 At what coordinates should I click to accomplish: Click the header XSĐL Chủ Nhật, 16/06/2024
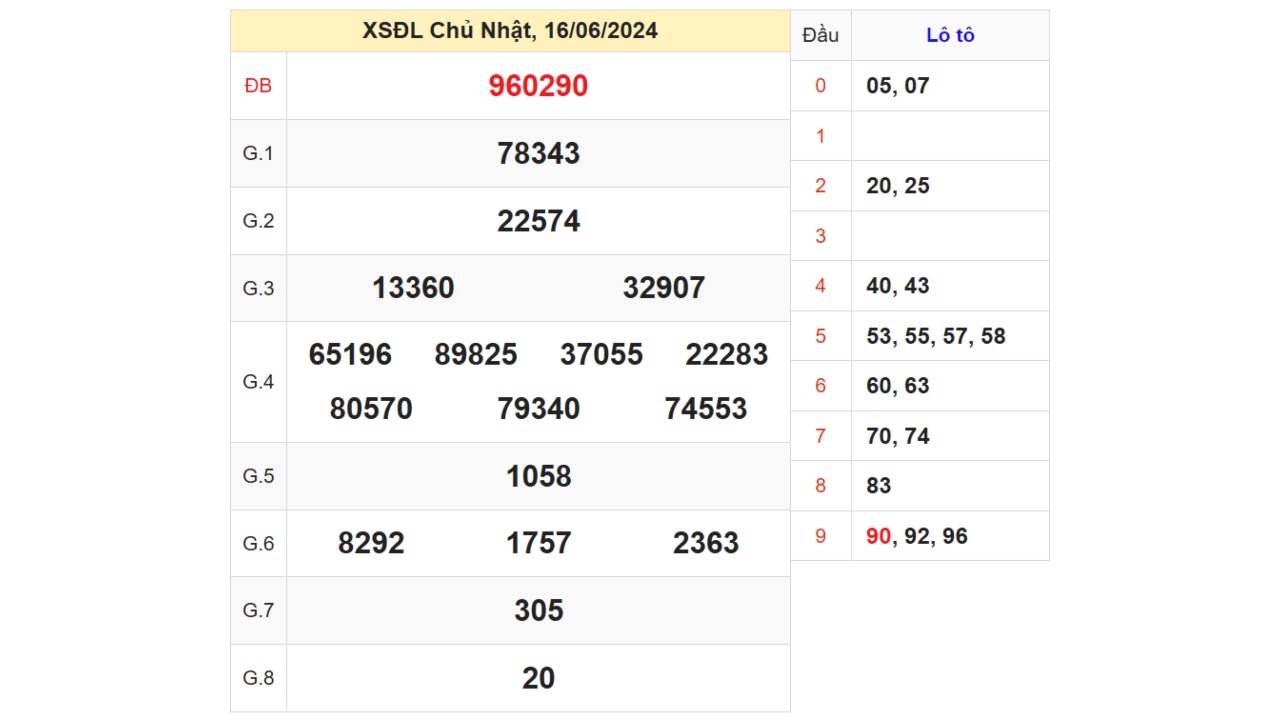tap(510, 31)
